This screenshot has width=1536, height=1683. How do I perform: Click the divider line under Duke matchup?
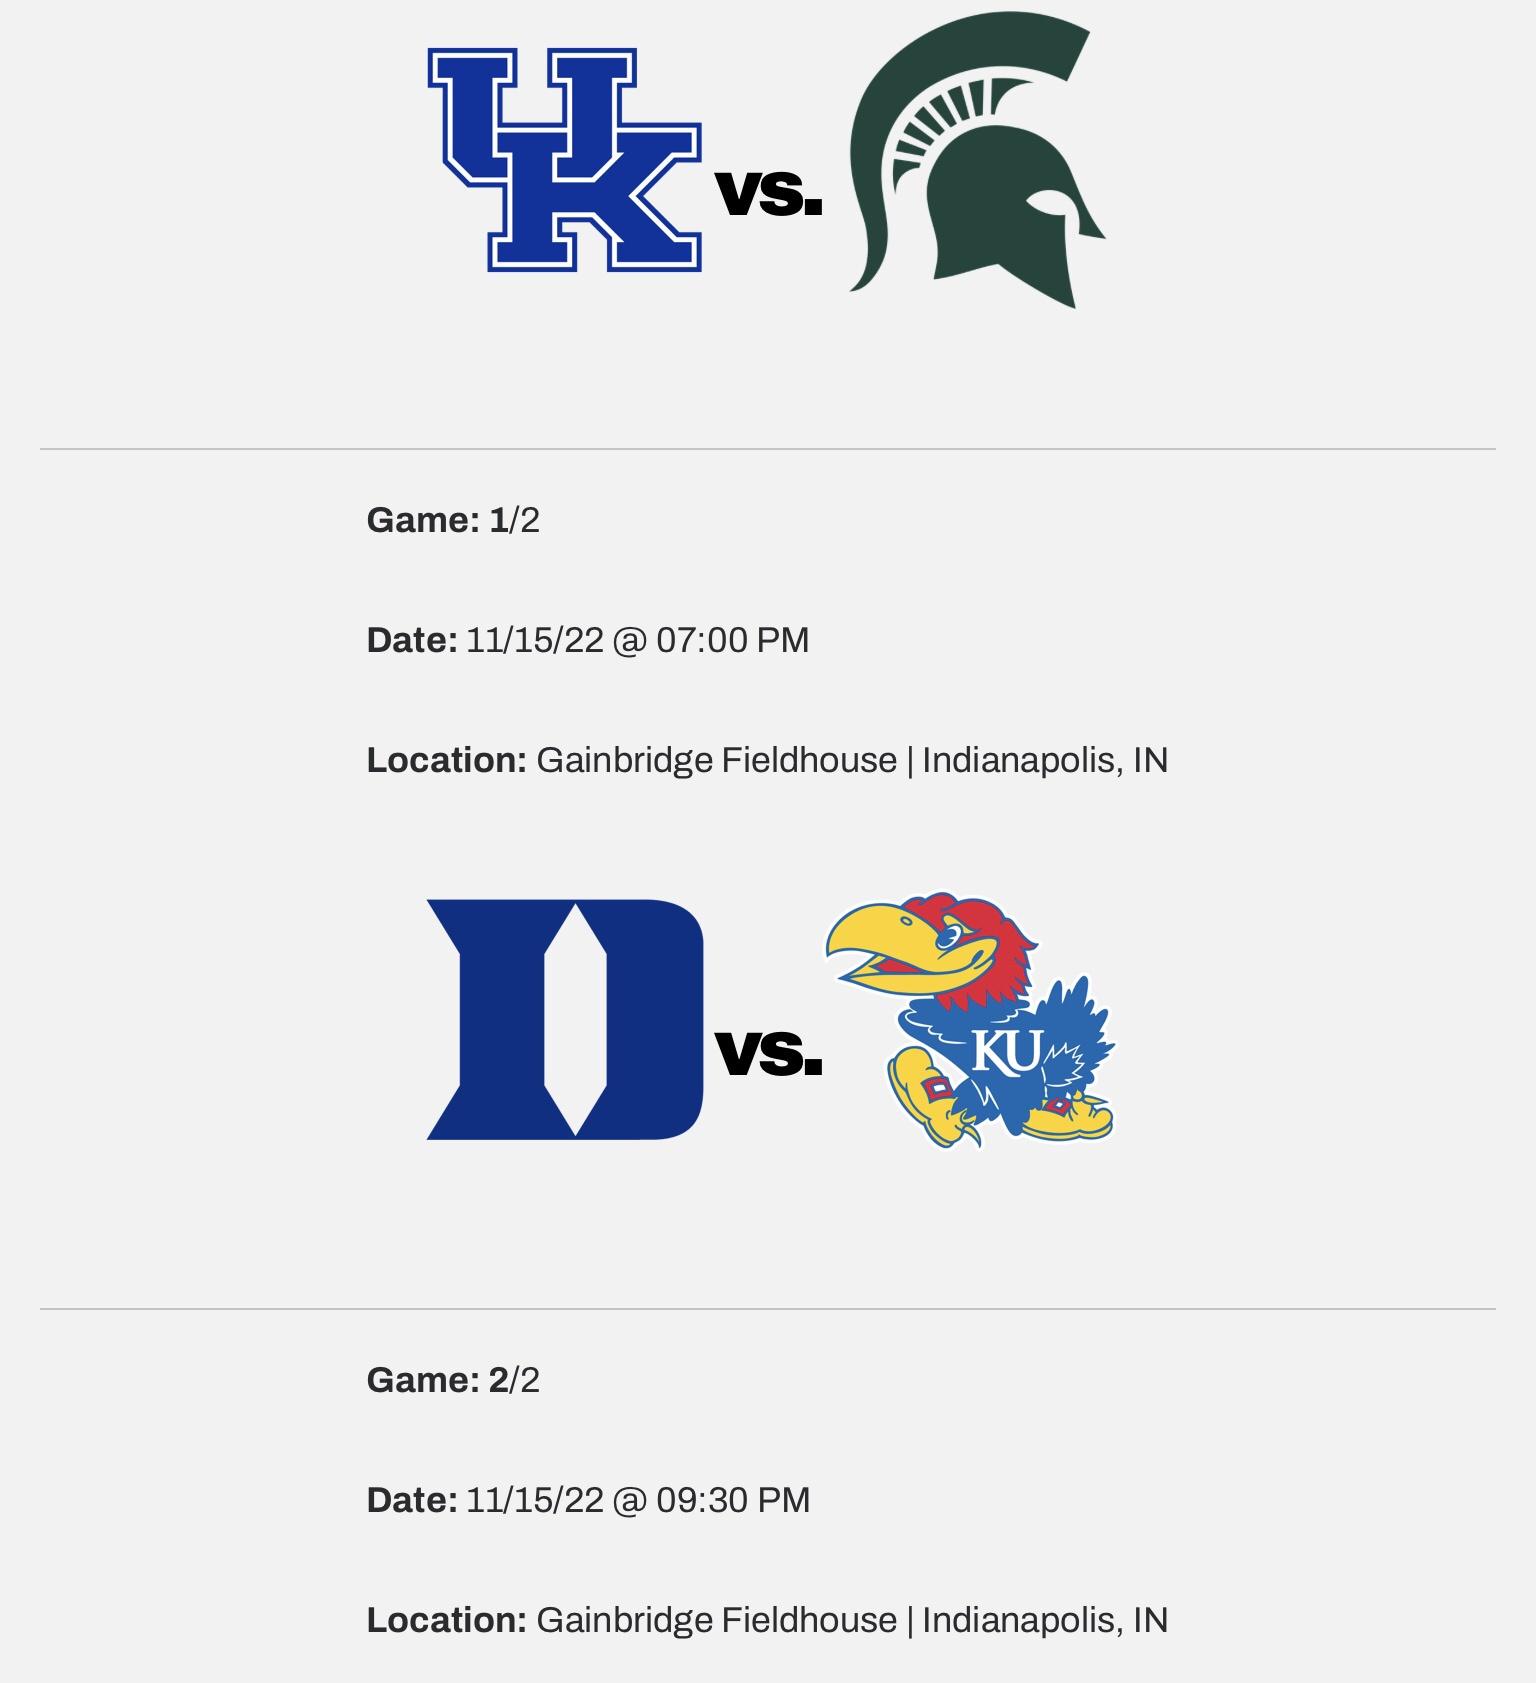pos(768,1308)
